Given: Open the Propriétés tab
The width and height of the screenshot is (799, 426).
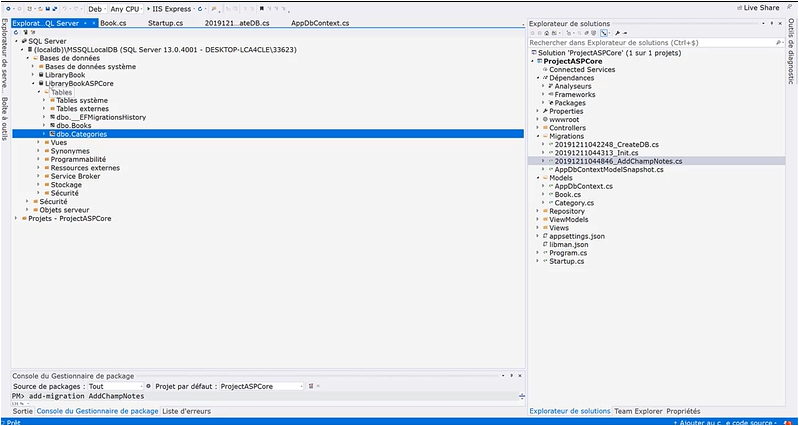Looking at the screenshot, I should 683,411.
